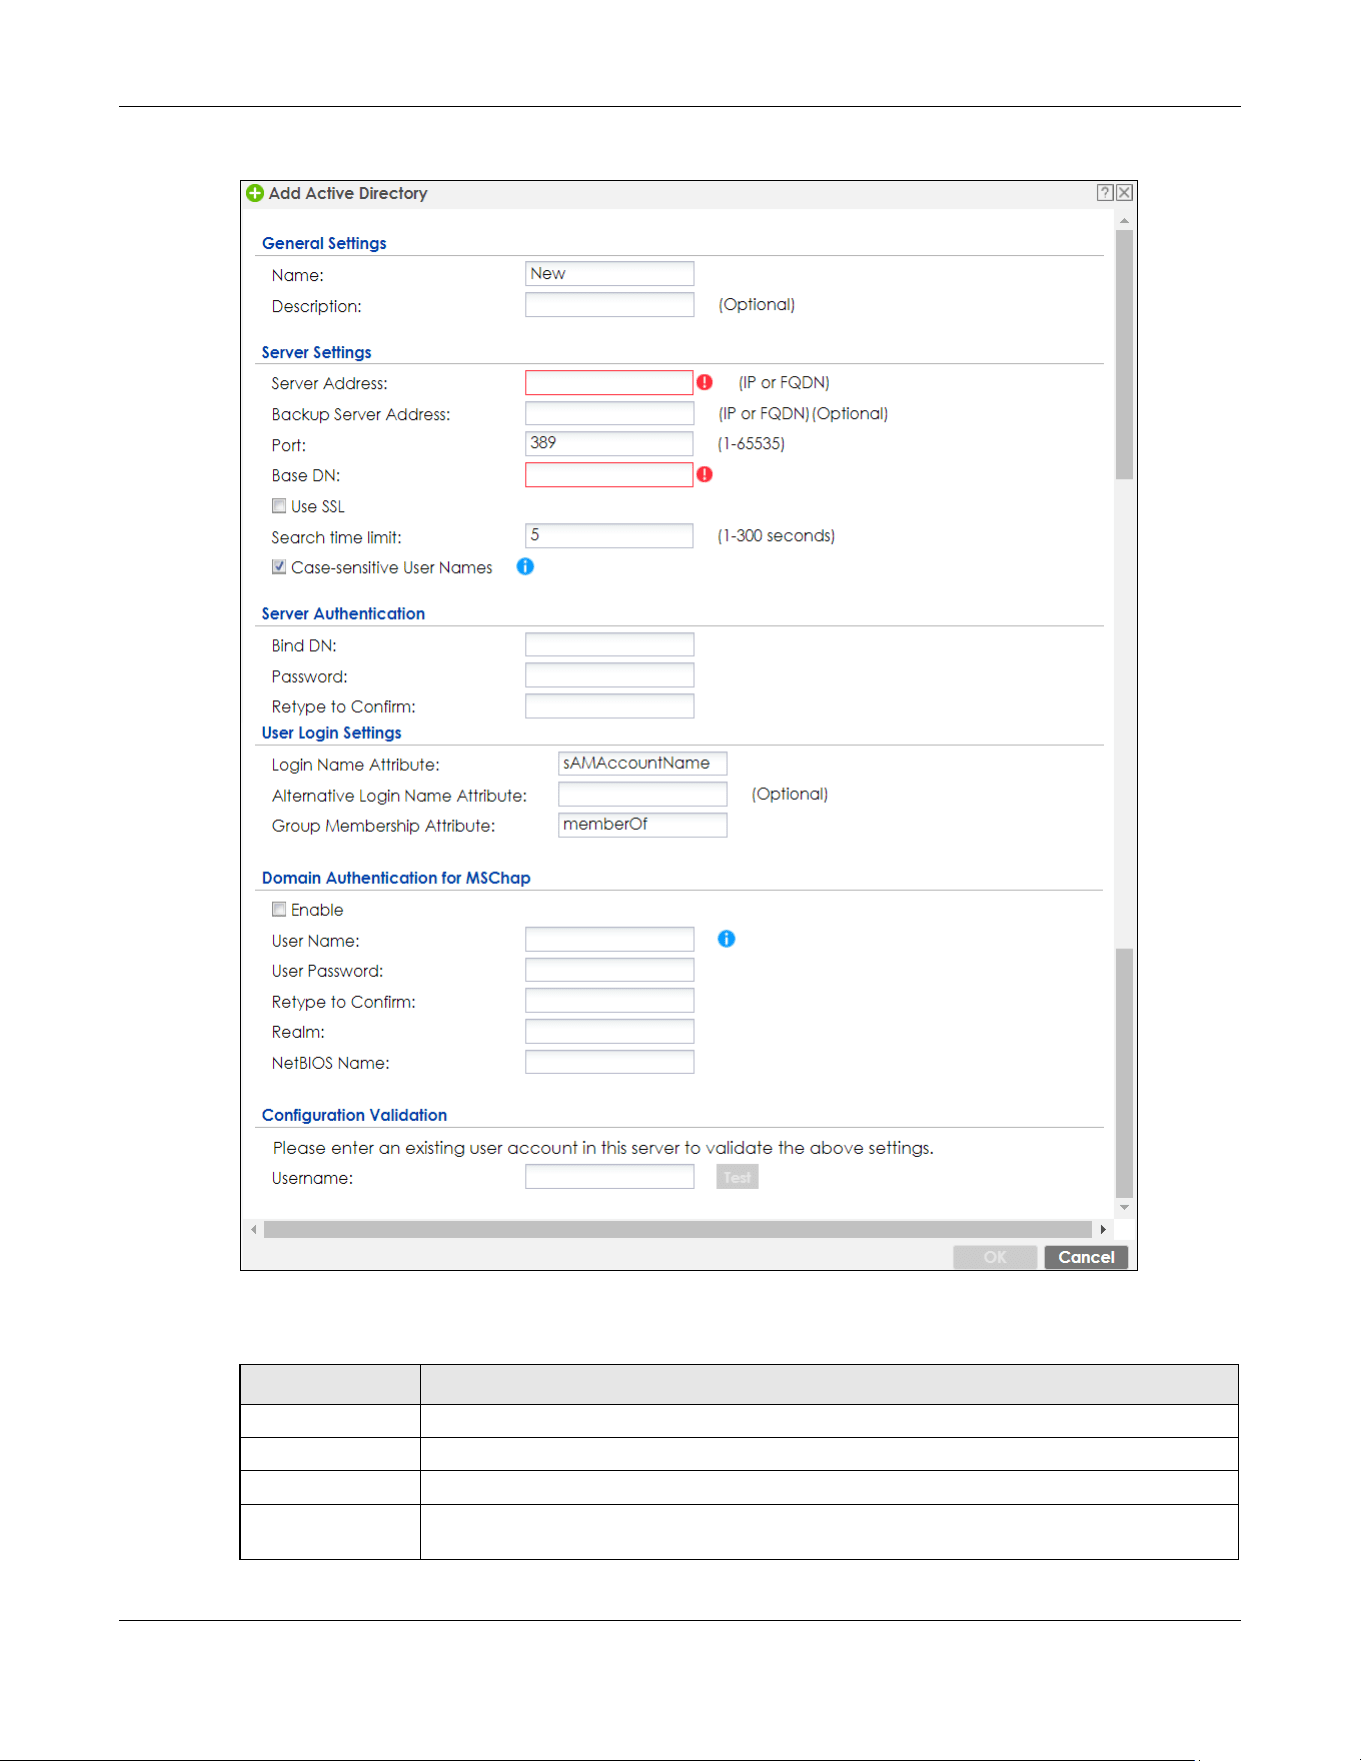Click the green plus Add Active Directory icon
Image resolution: width=1361 pixels, height=1761 pixels.
pyautogui.click(x=255, y=193)
